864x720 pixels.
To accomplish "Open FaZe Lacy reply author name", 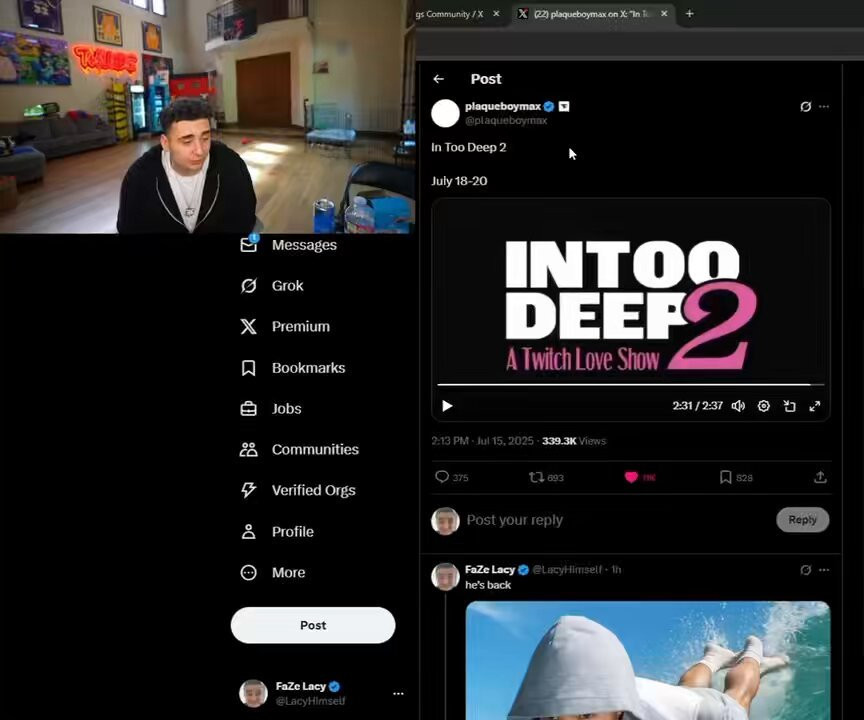I will point(490,570).
